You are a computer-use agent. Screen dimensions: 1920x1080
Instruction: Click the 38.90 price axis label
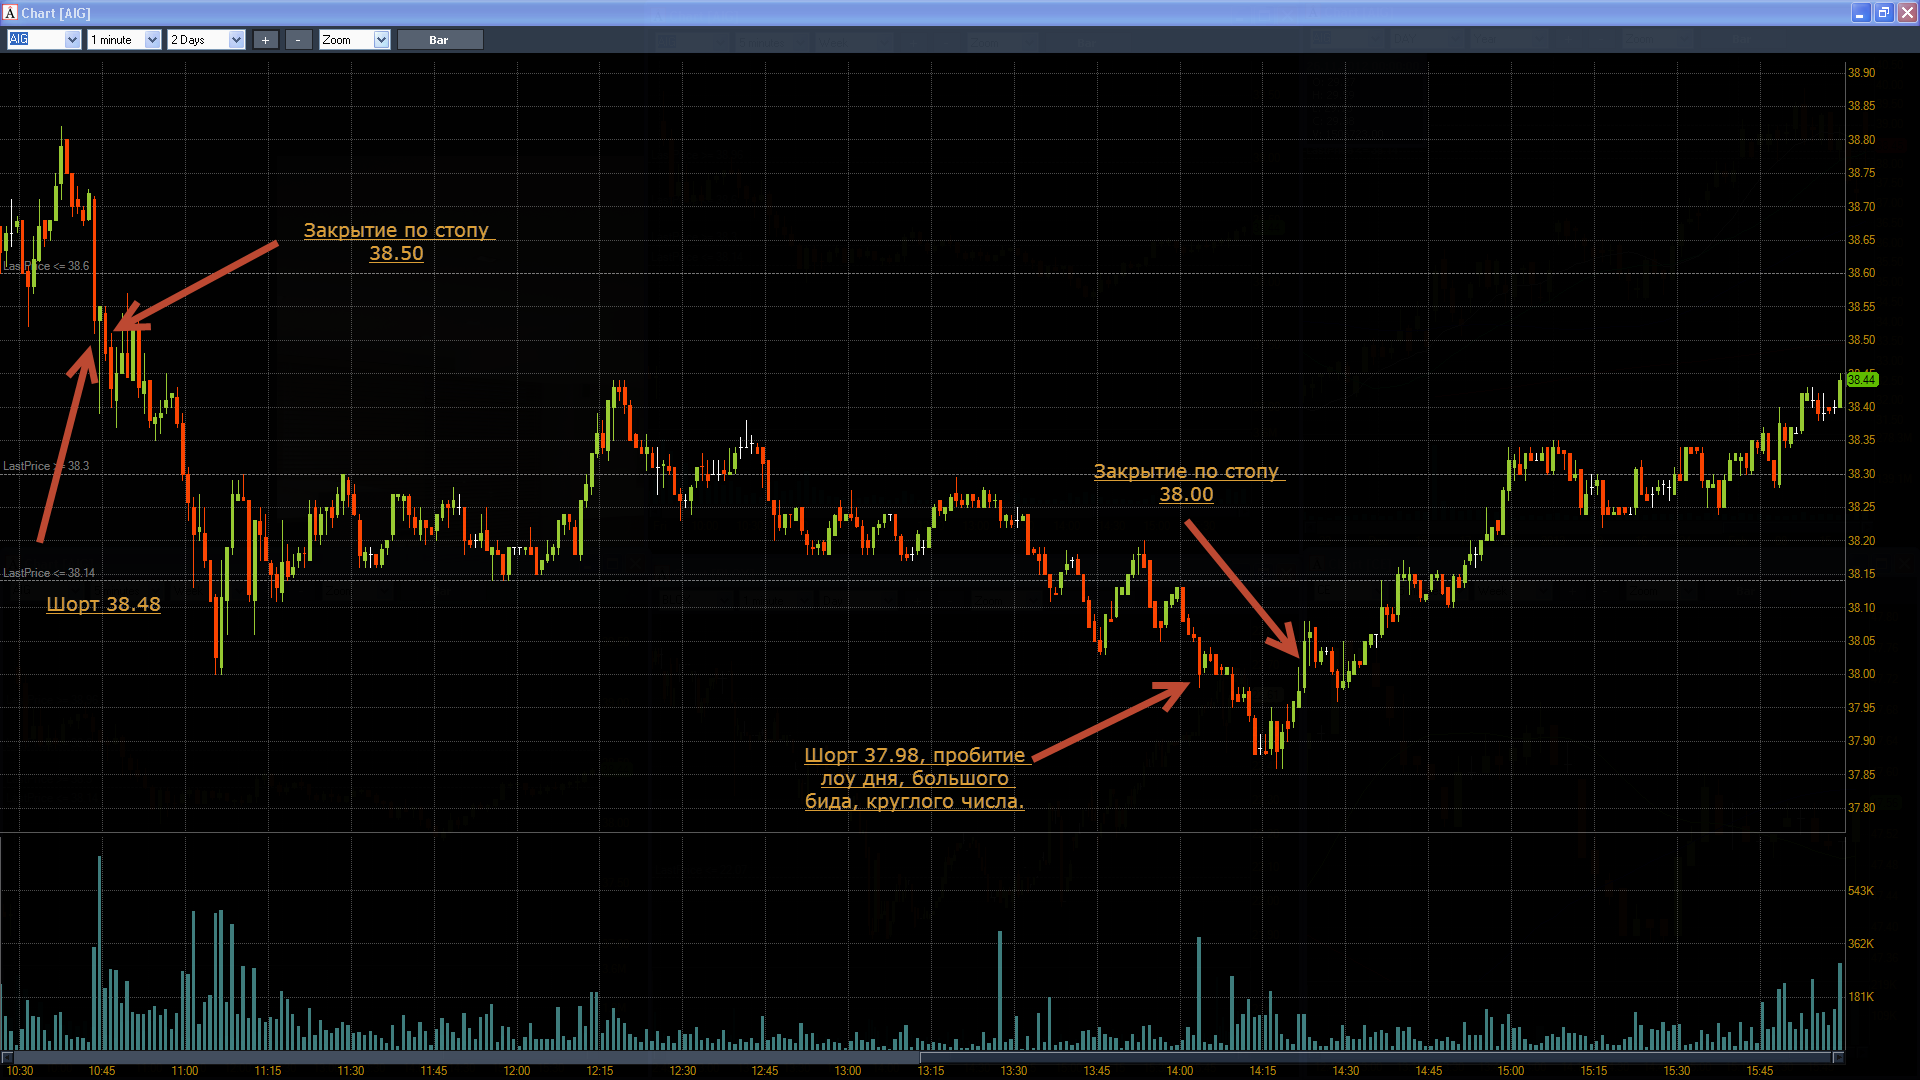(x=1861, y=73)
